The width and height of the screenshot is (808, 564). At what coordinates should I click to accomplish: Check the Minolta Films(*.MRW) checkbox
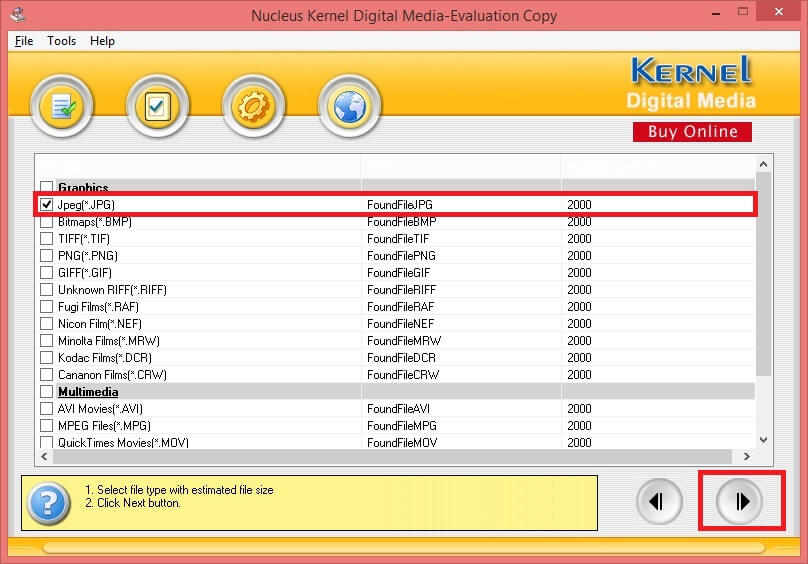pos(46,341)
